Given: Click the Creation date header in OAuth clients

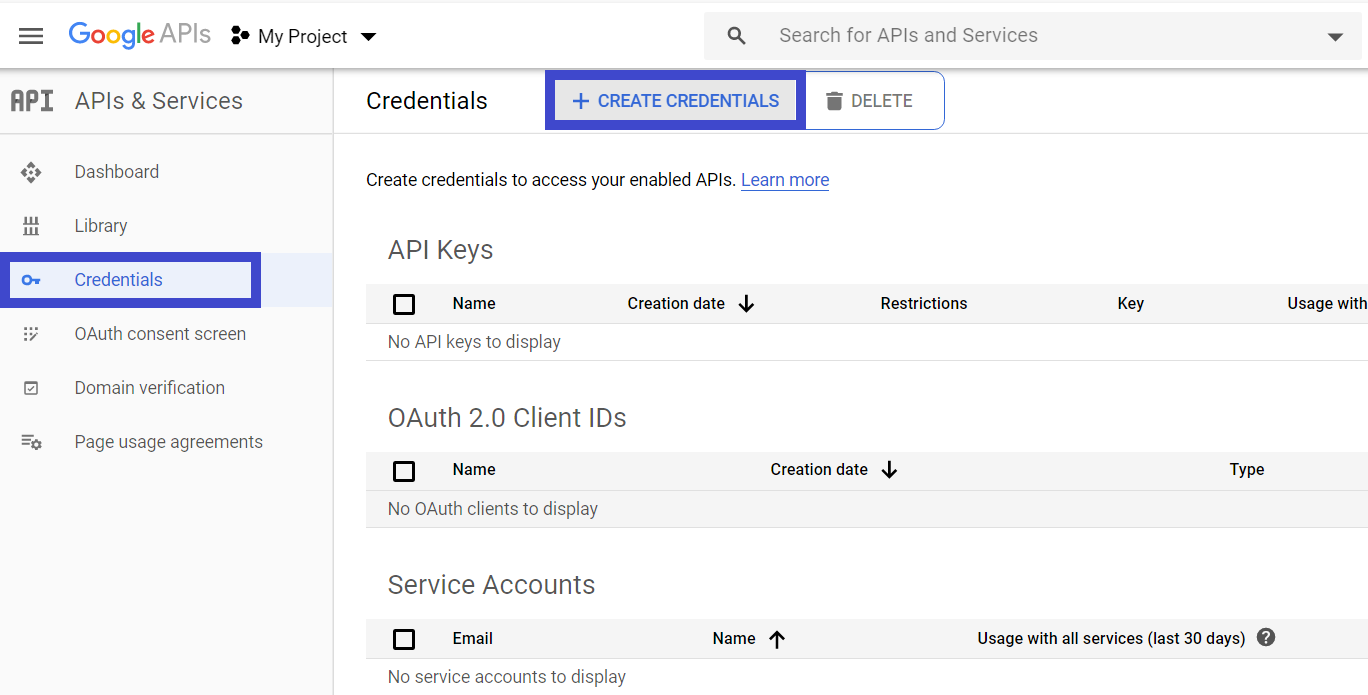Looking at the screenshot, I should [819, 470].
